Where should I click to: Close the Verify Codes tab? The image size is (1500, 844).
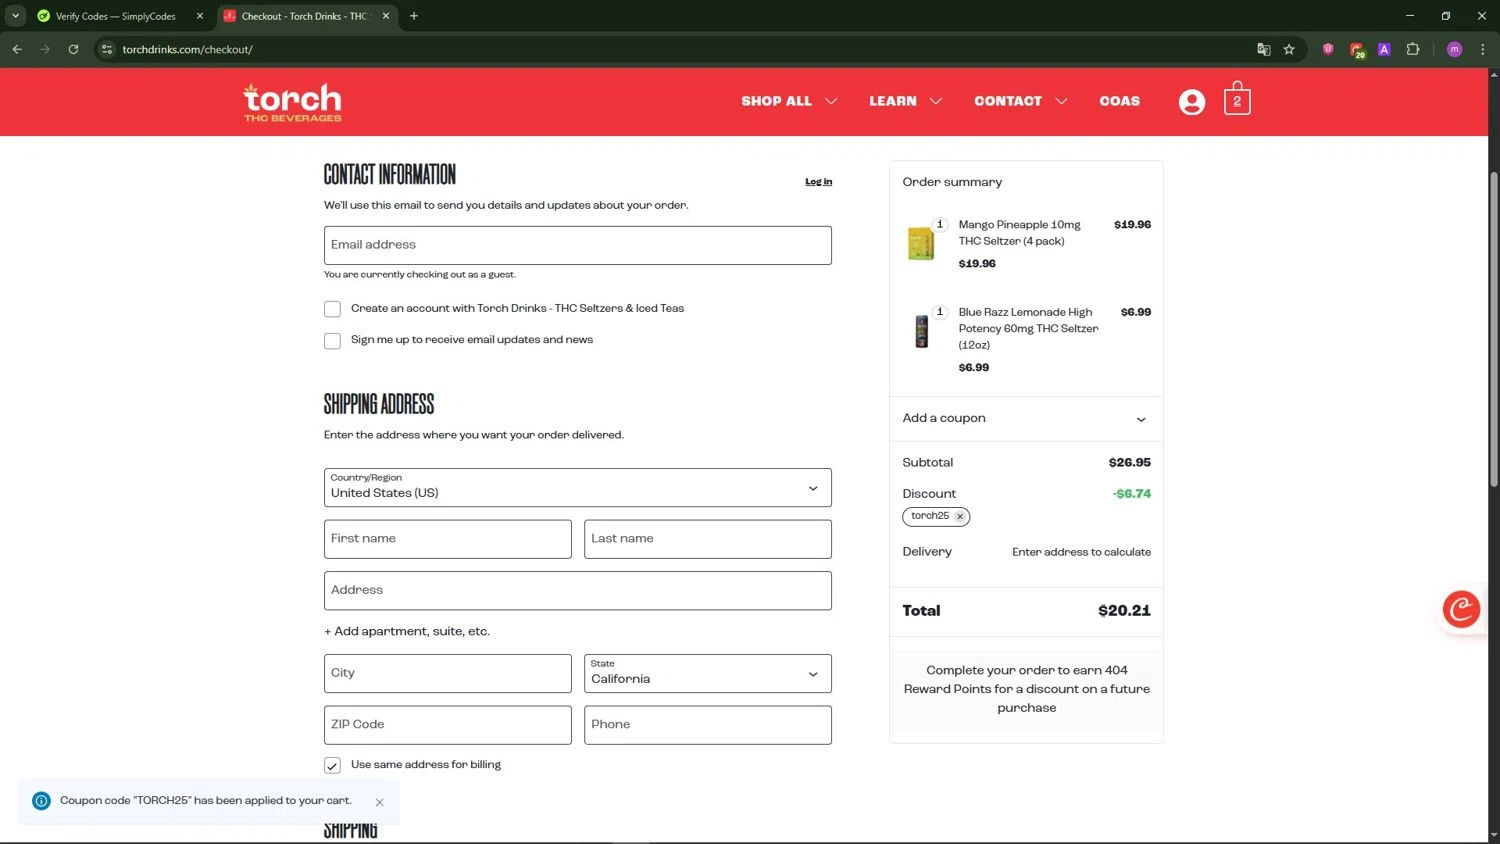click(x=200, y=16)
